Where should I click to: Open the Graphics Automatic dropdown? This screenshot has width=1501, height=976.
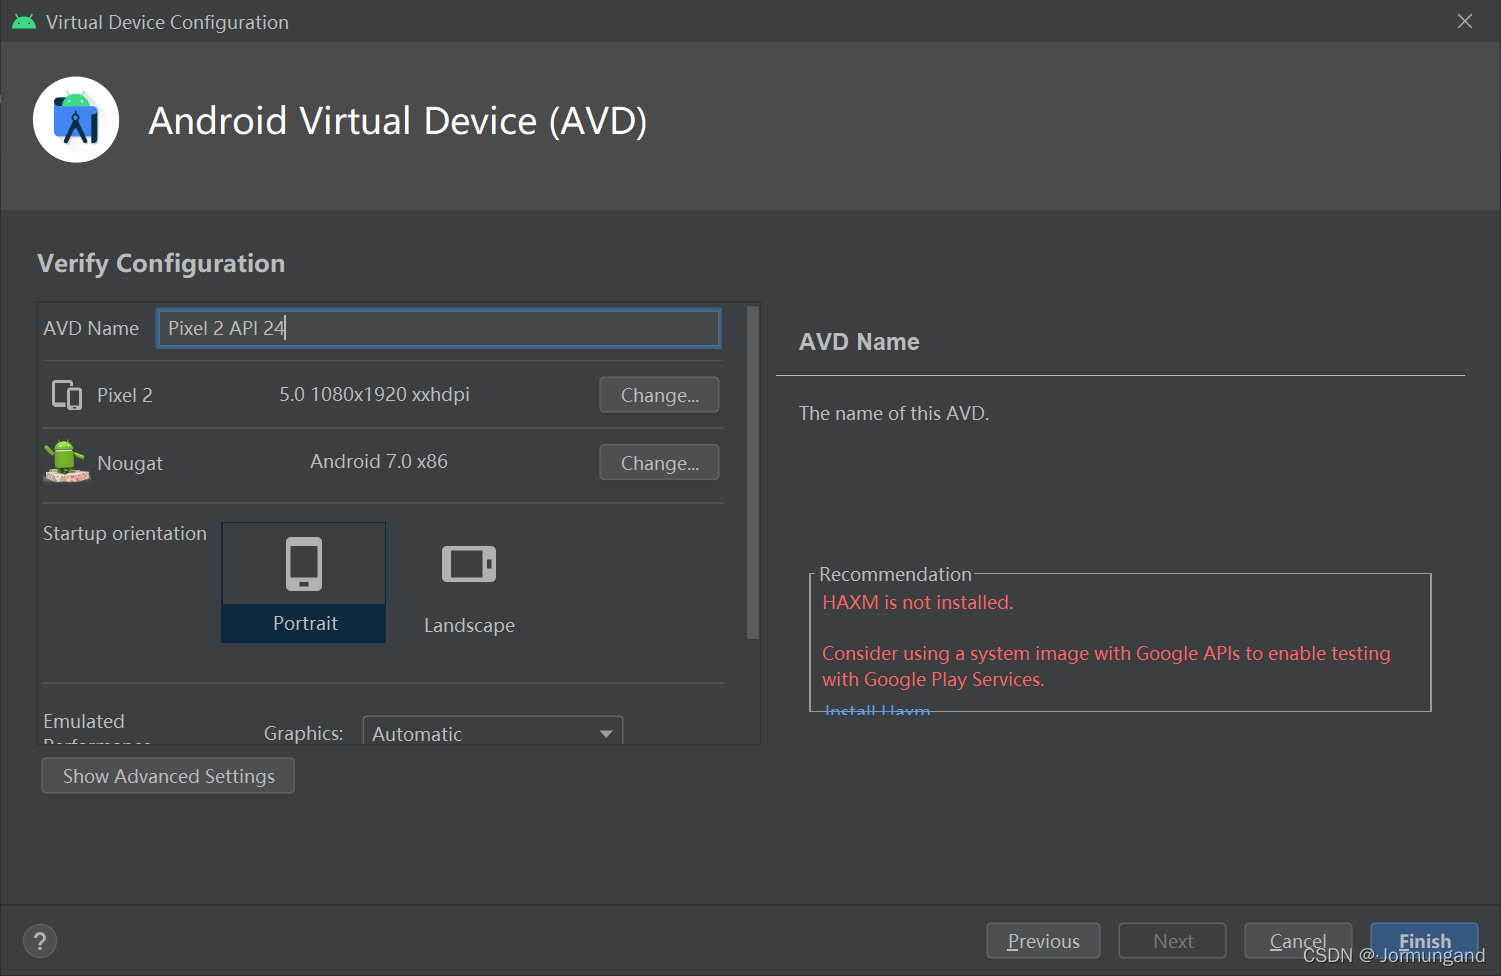pyautogui.click(x=493, y=733)
